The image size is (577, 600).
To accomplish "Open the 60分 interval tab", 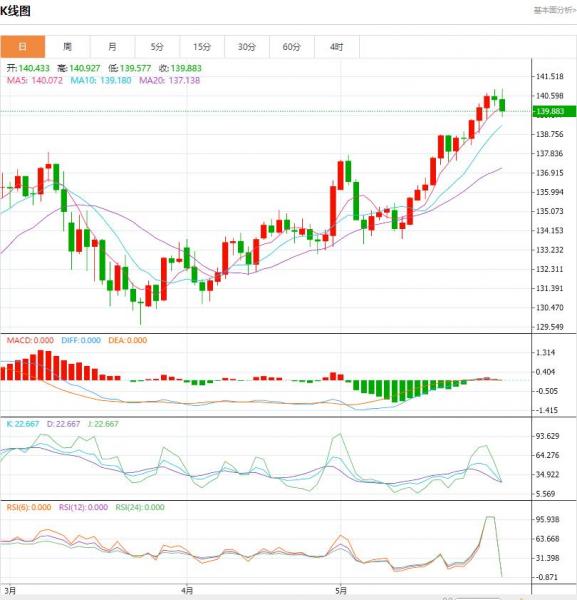I will (292, 47).
